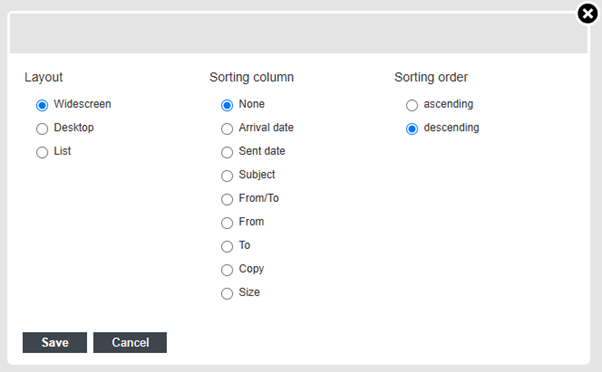Pick Sent date as sorting column
Viewport: 602px width, 372px height.
227,152
